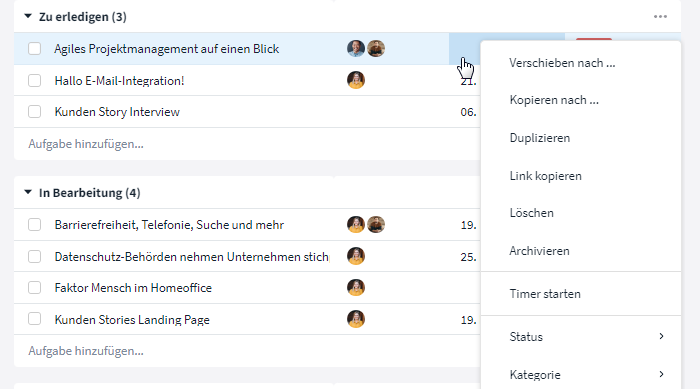700x389 pixels.
Task: Click Aufgabe hinzufügen under Zu erledigen
Action: click(x=86, y=144)
